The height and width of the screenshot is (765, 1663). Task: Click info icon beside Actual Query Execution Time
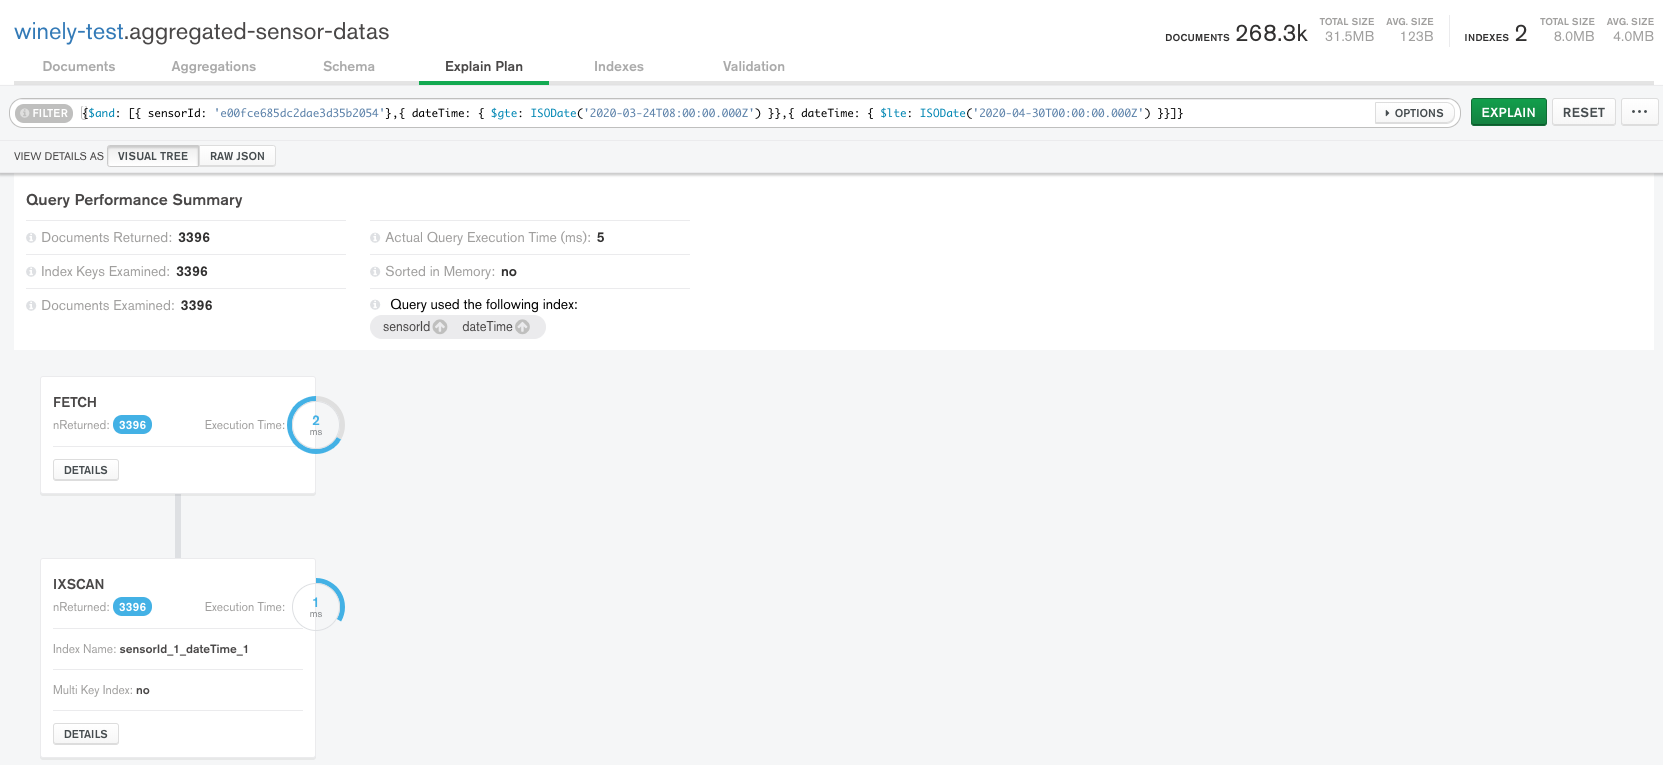pyautogui.click(x=375, y=238)
